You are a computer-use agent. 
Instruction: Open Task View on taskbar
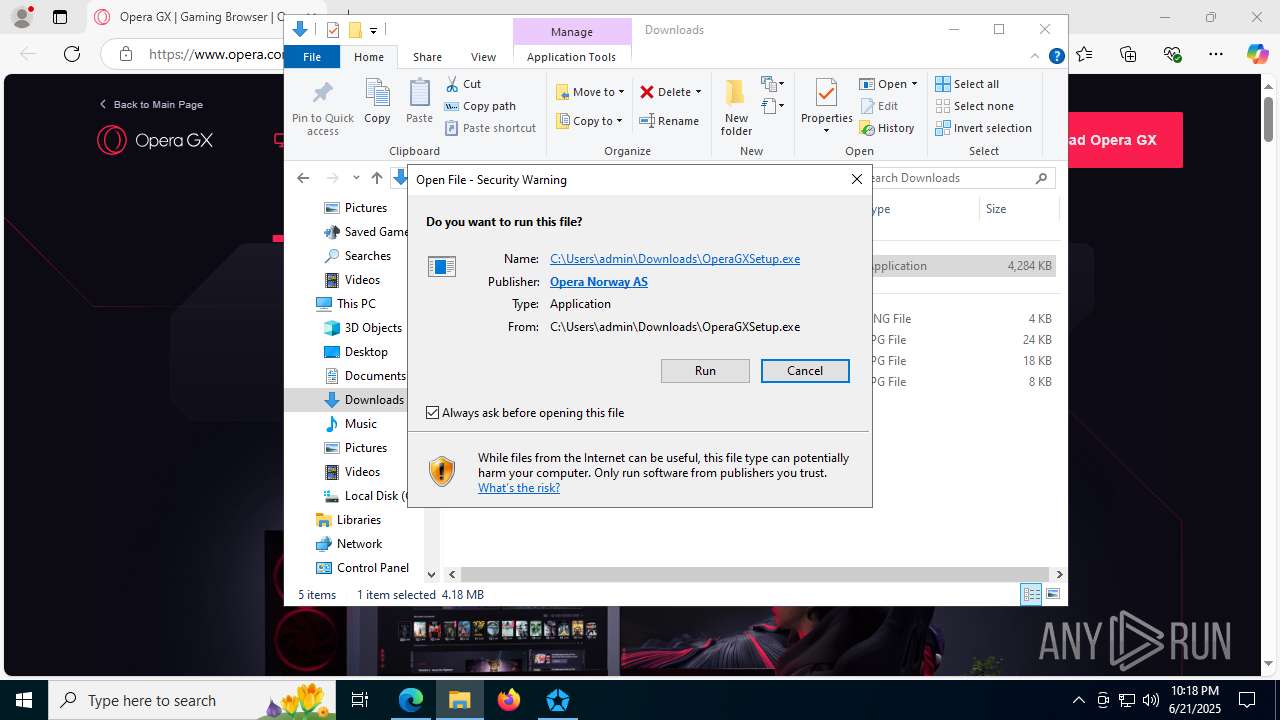coord(361,700)
